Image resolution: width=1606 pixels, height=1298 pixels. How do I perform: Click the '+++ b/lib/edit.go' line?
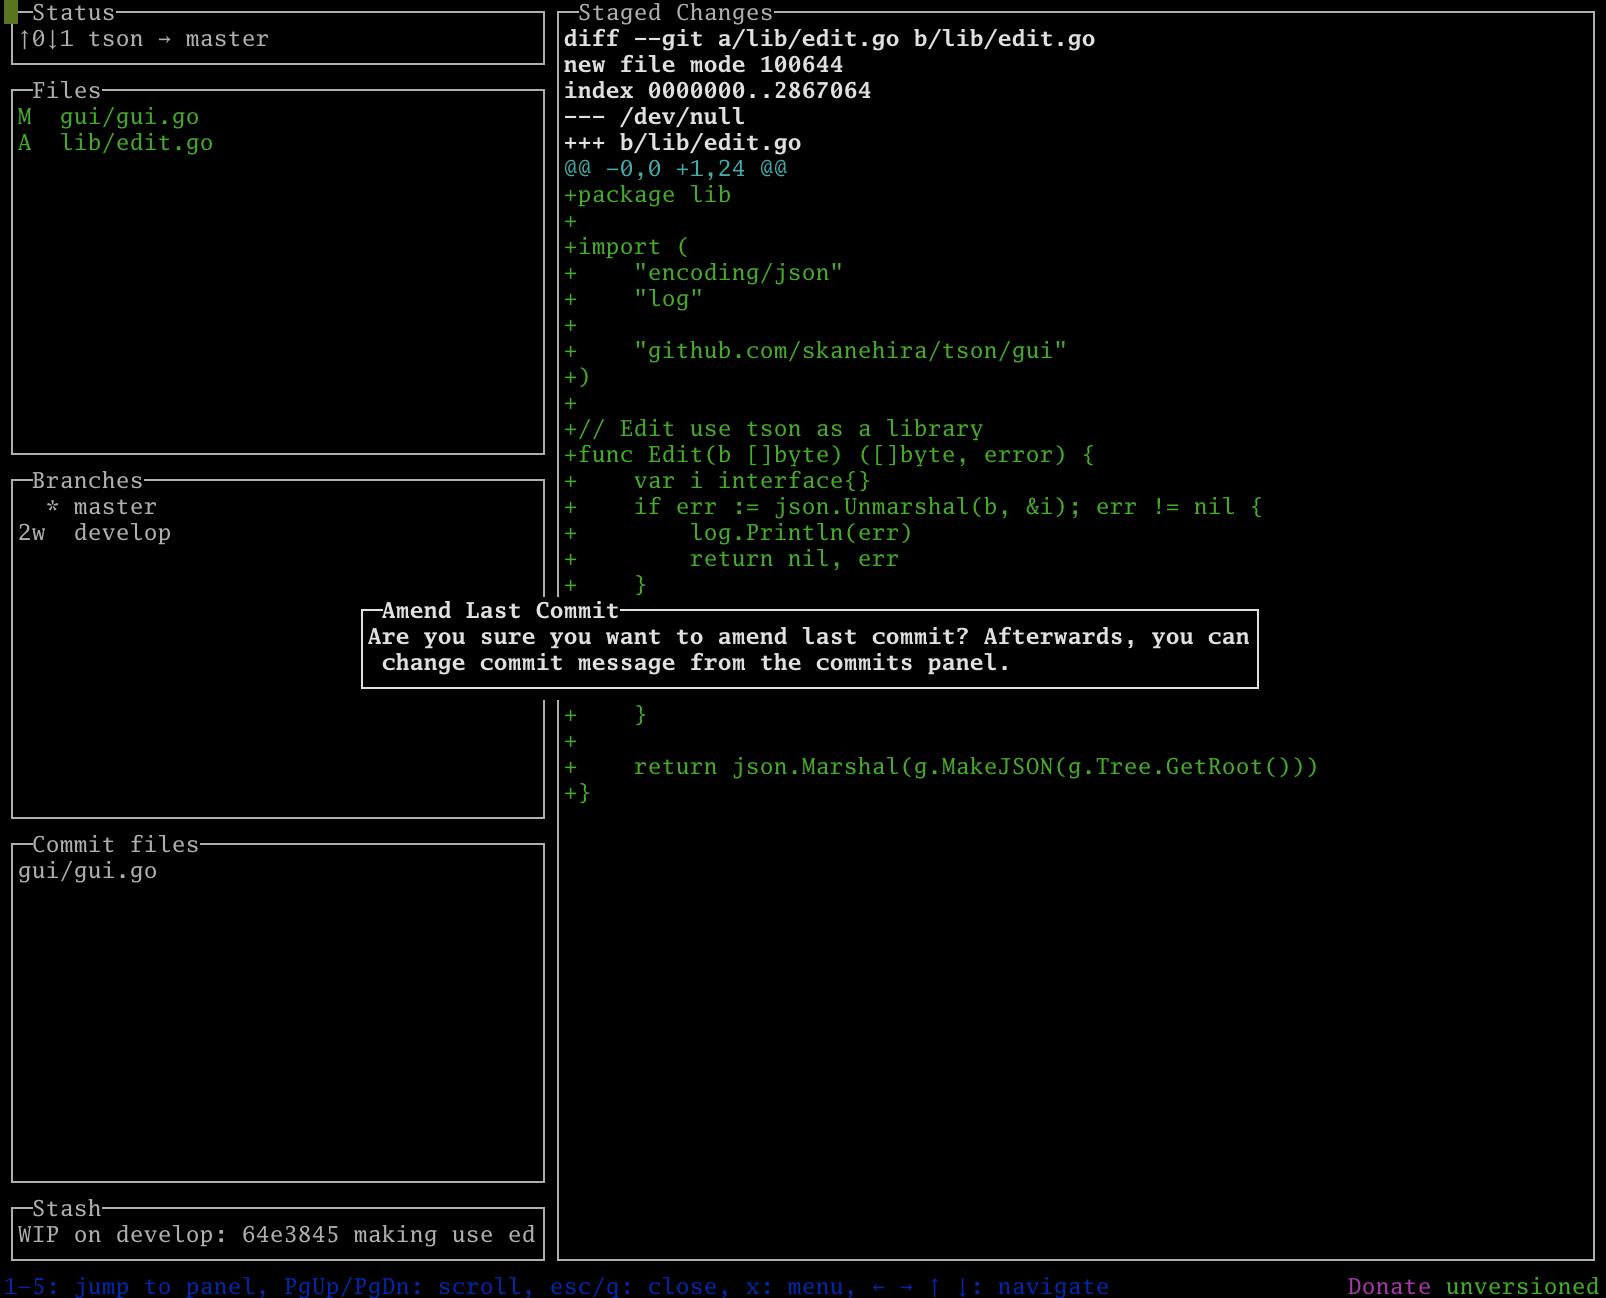(x=683, y=143)
